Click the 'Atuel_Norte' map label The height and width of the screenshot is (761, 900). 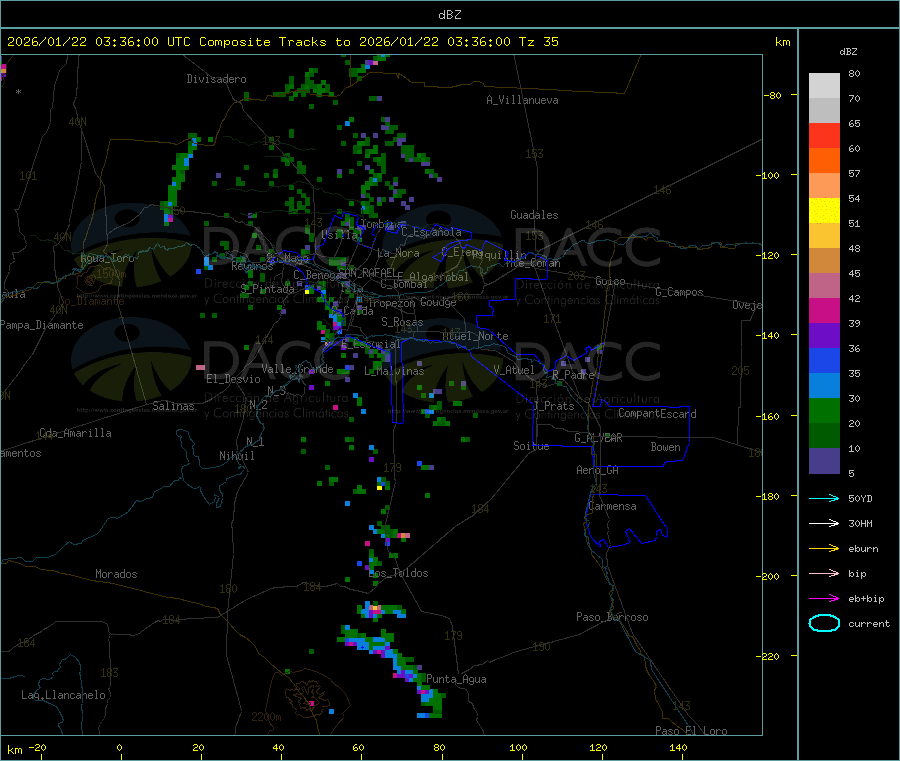pyautogui.click(x=475, y=336)
